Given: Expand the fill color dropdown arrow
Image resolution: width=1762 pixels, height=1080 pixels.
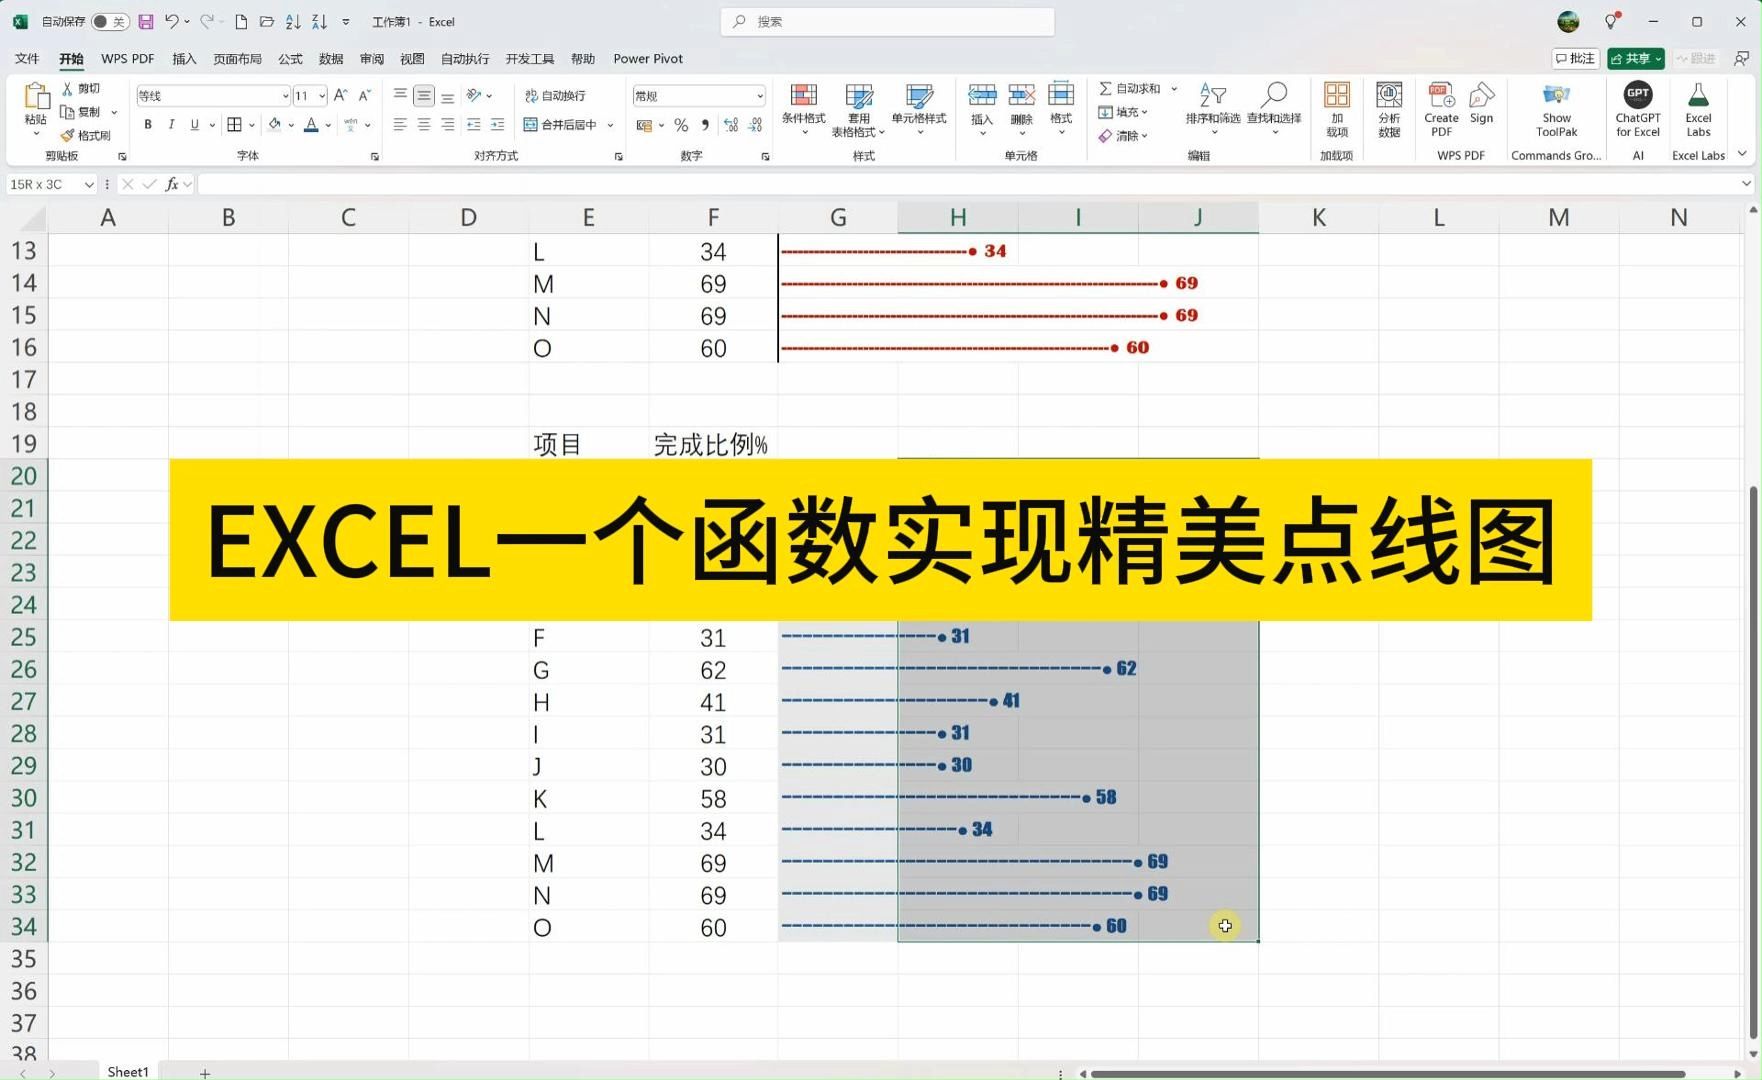Looking at the screenshot, I should [x=292, y=124].
